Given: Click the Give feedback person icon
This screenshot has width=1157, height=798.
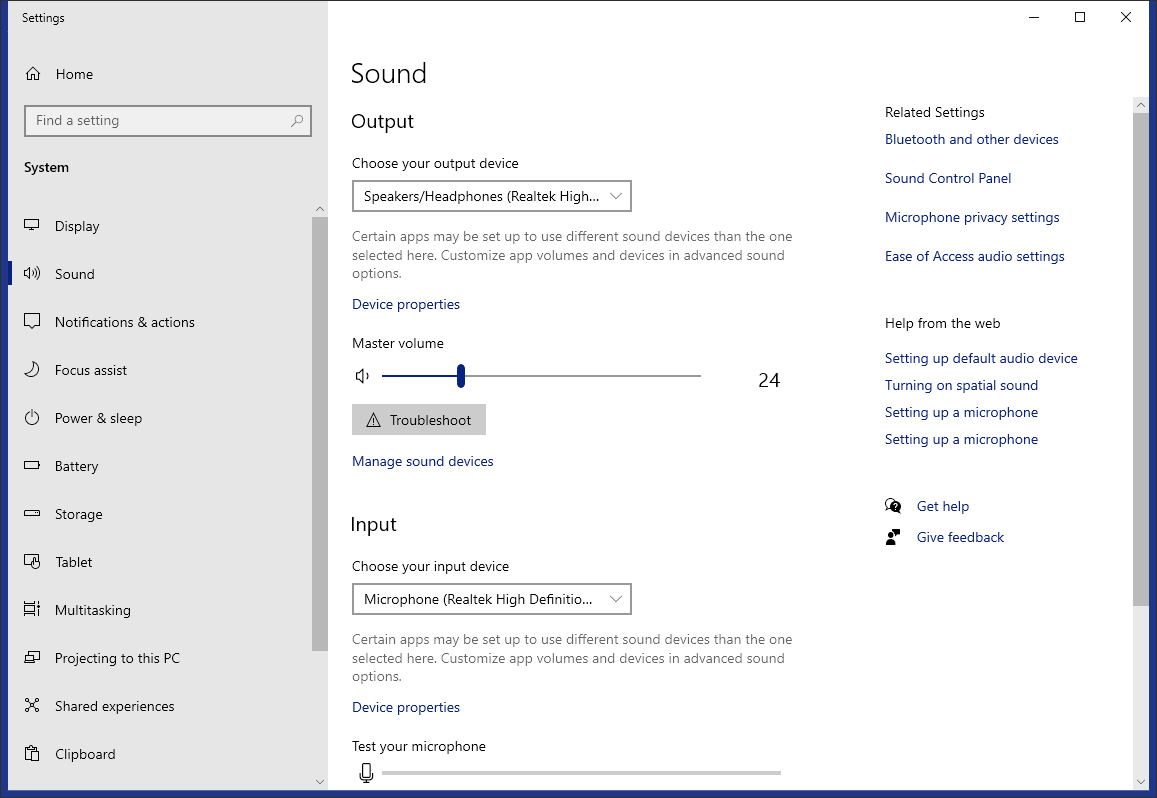Looking at the screenshot, I should (x=893, y=537).
